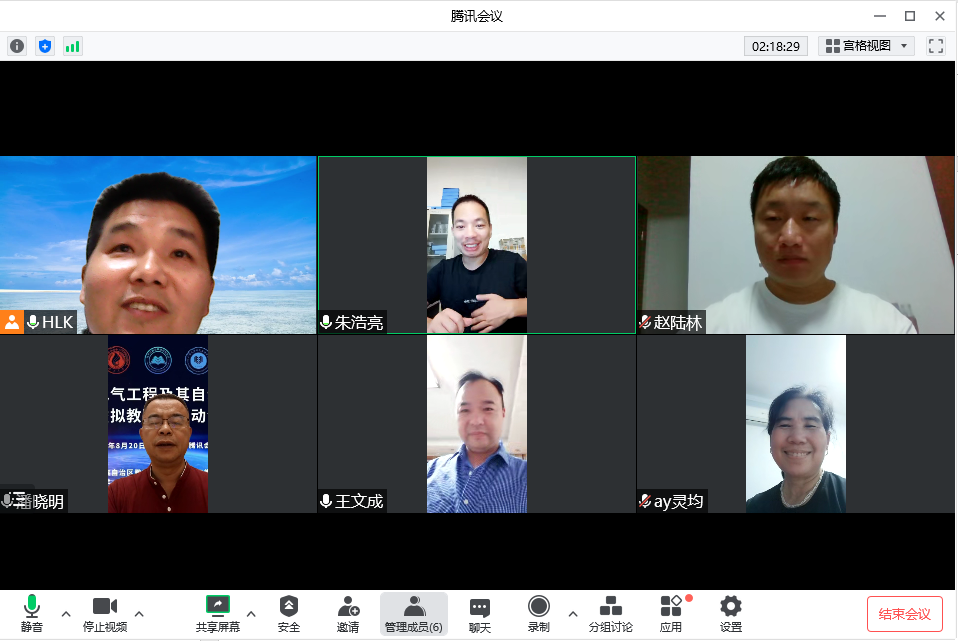Click the meeting info icon
Screen dimensions: 958x641
[17, 46]
